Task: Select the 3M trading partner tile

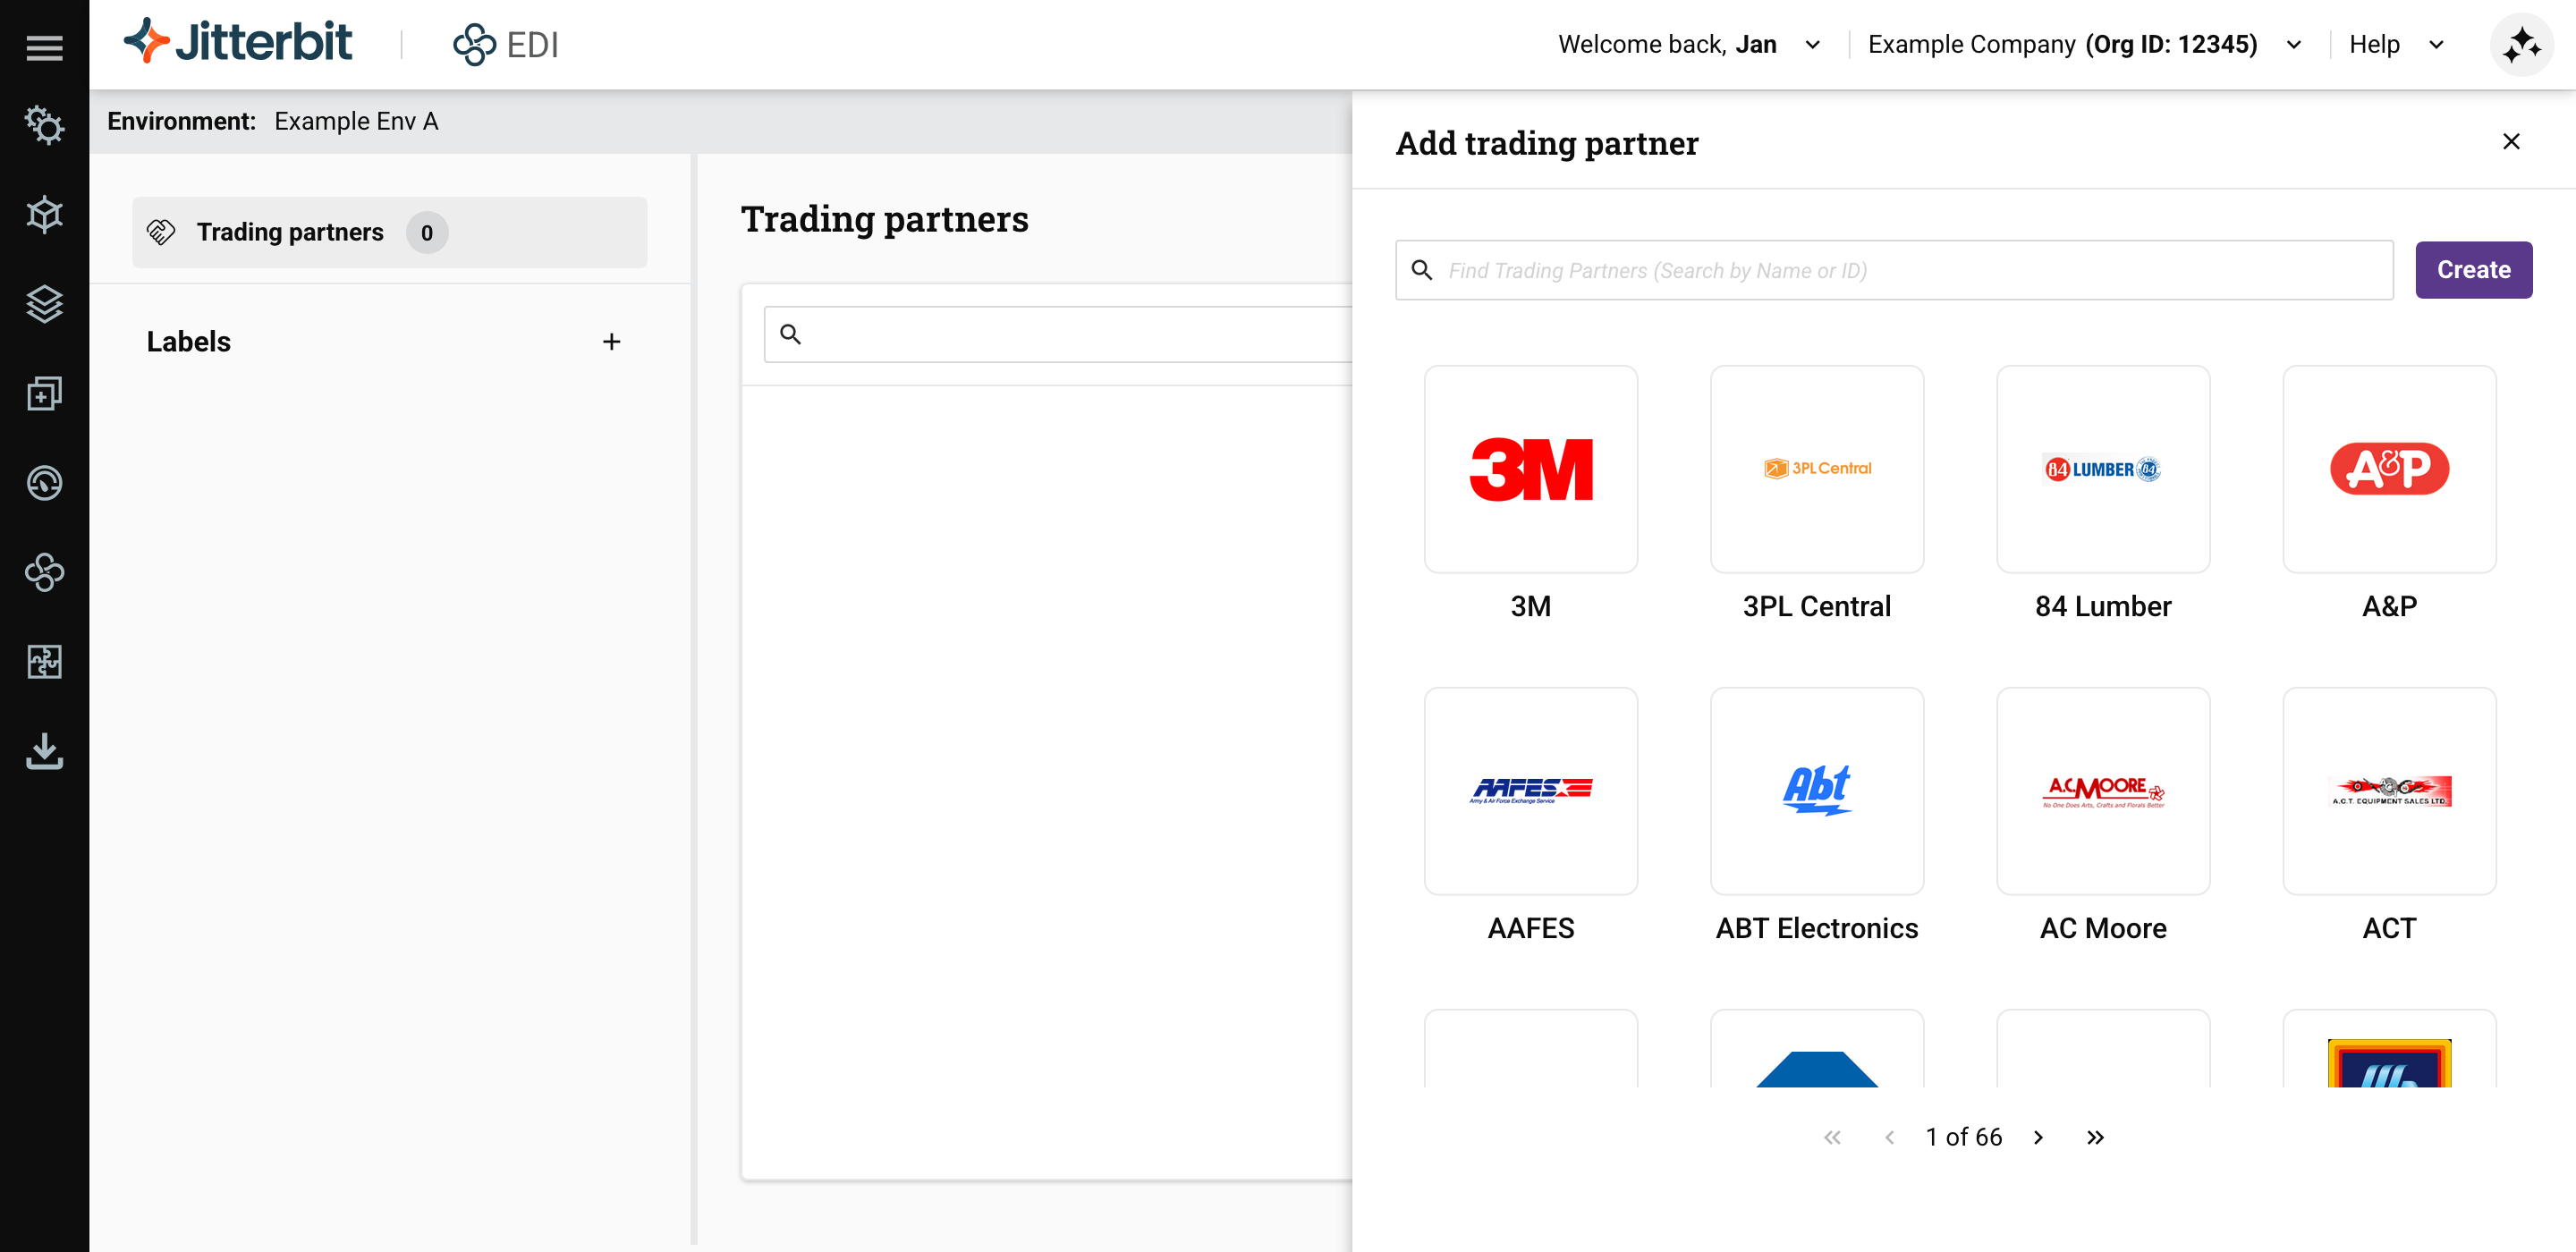Action: (1530, 469)
